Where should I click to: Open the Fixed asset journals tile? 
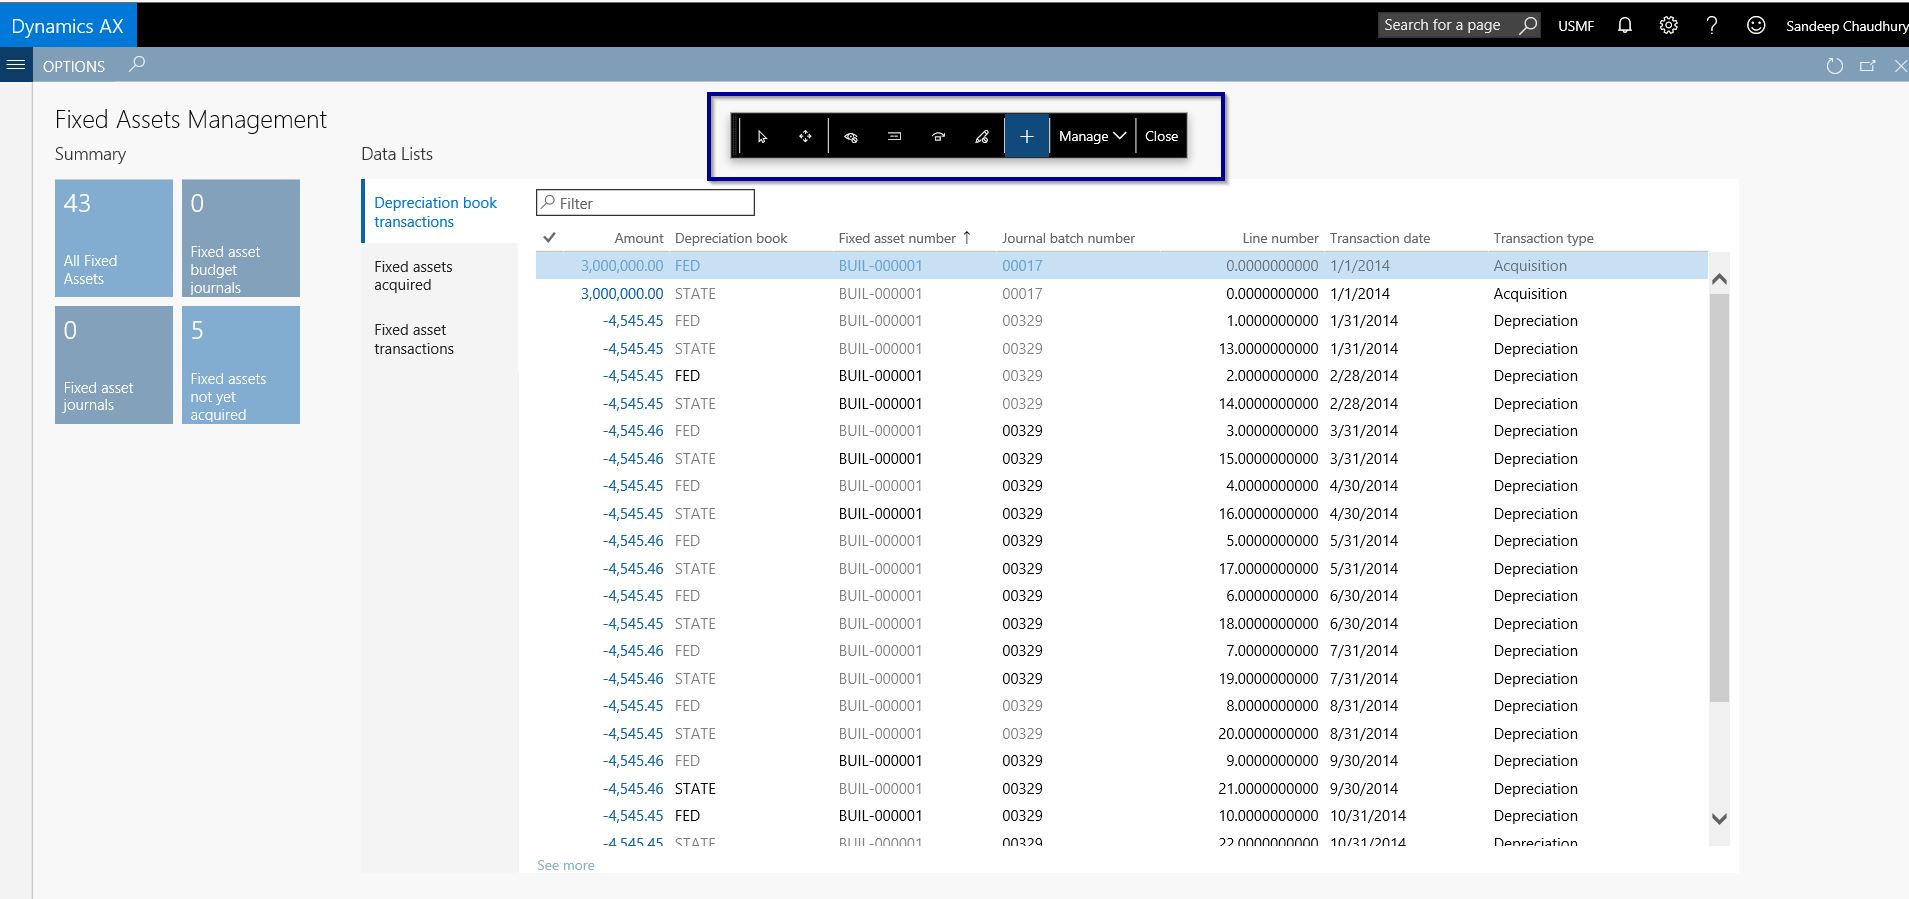(114, 365)
